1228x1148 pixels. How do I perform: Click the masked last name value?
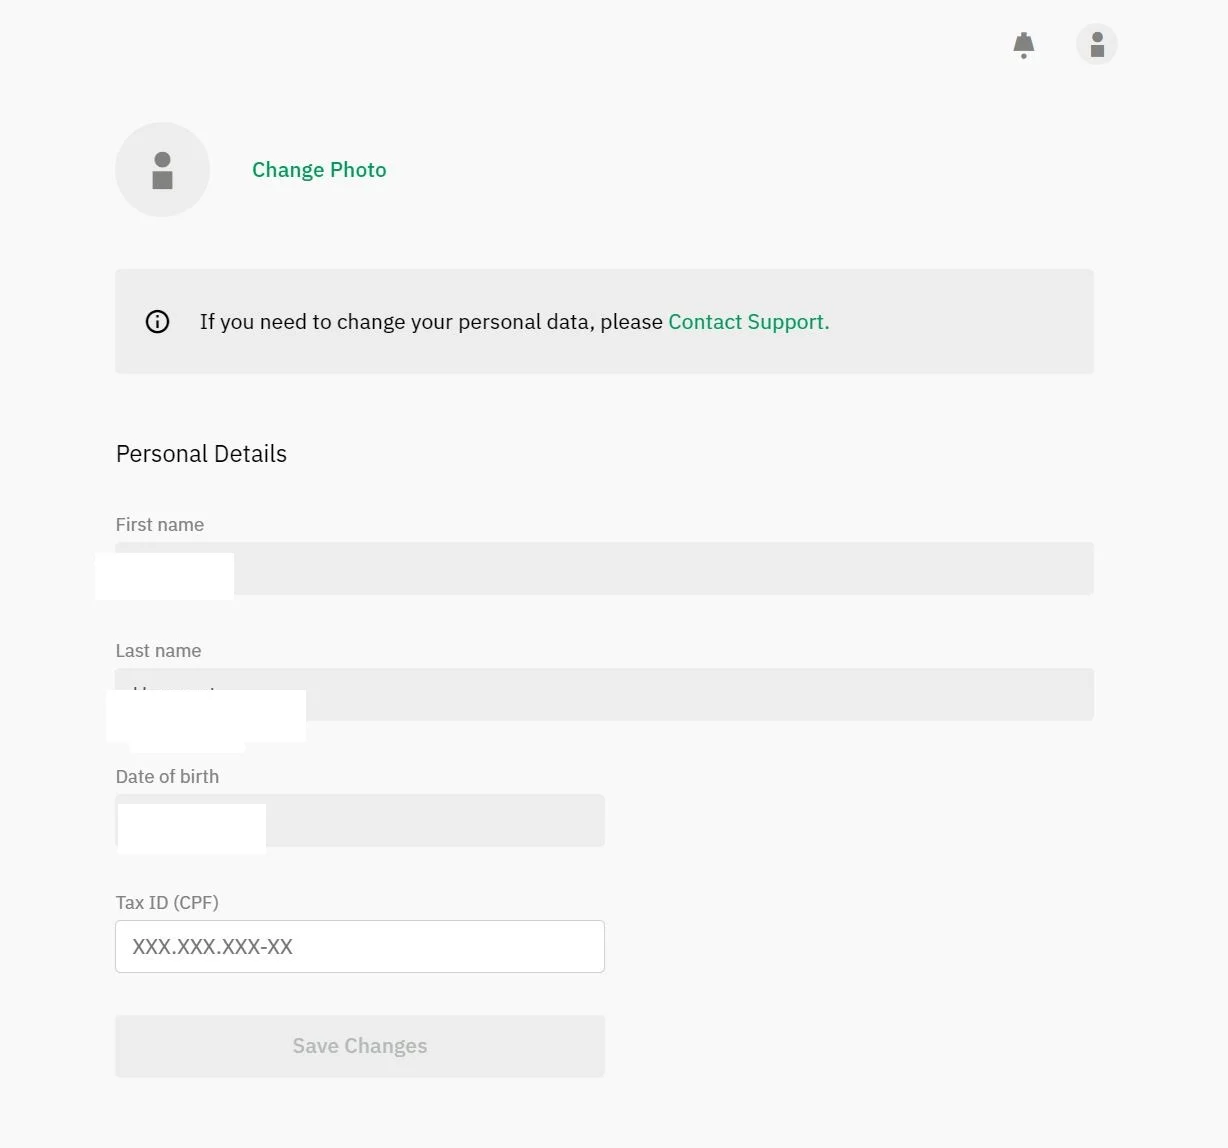pyautogui.click(x=206, y=716)
